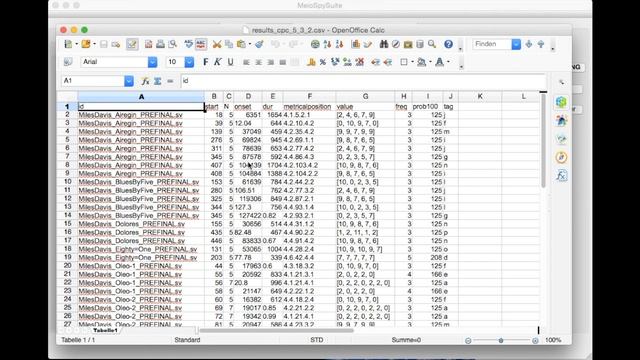The width and height of the screenshot is (640, 360).
Task: Click the zoom in plus button
Action: coord(535,340)
